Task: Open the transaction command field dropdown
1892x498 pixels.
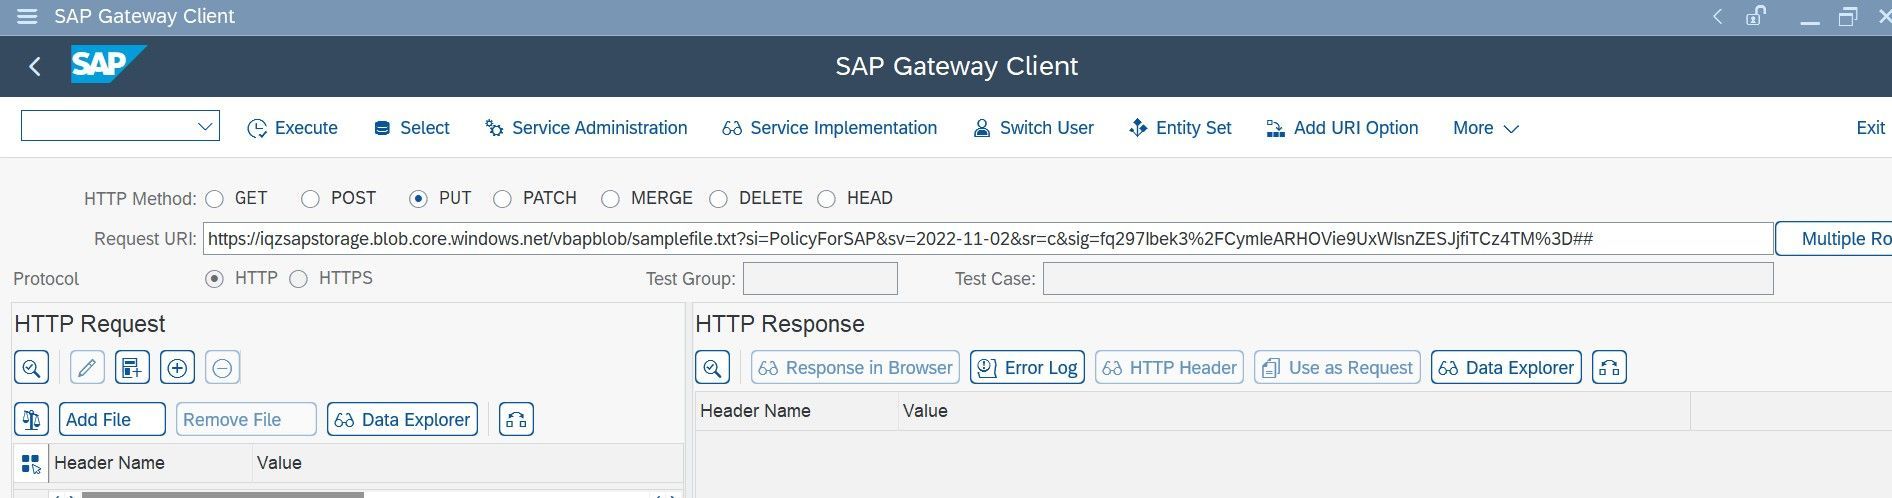Action: click(x=205, y=126)
